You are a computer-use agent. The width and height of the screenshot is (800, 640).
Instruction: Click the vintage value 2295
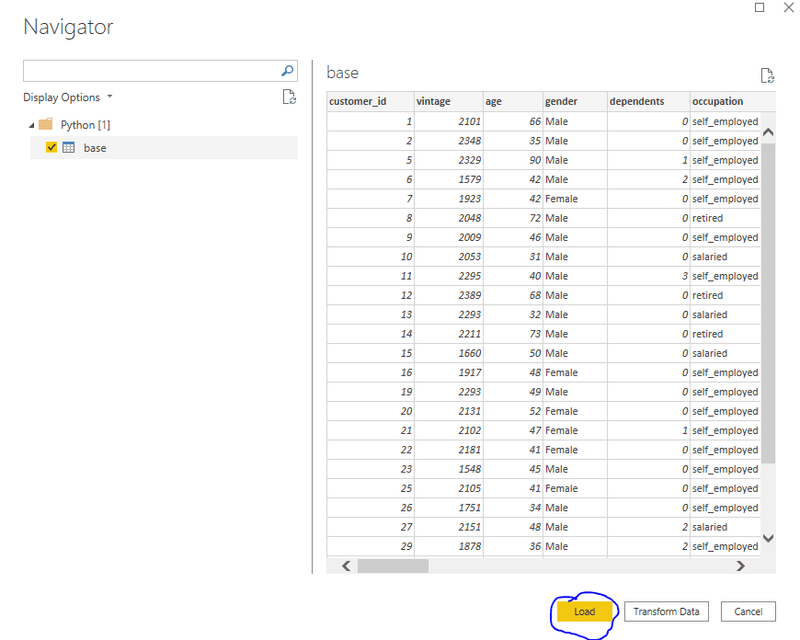pos(469,276)
